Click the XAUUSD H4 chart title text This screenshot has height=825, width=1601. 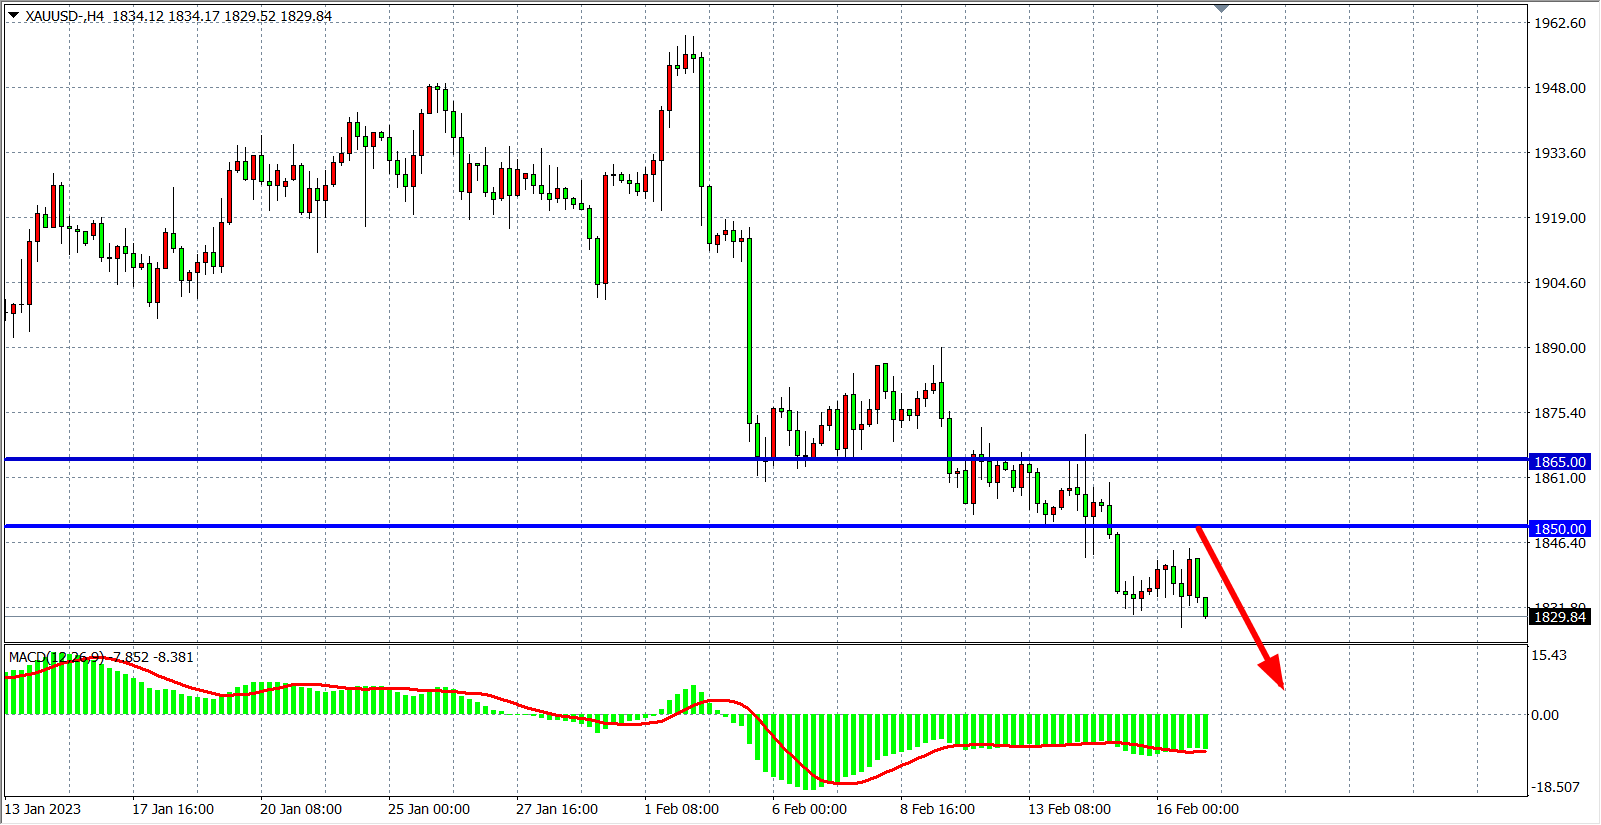tap(180, 16)
